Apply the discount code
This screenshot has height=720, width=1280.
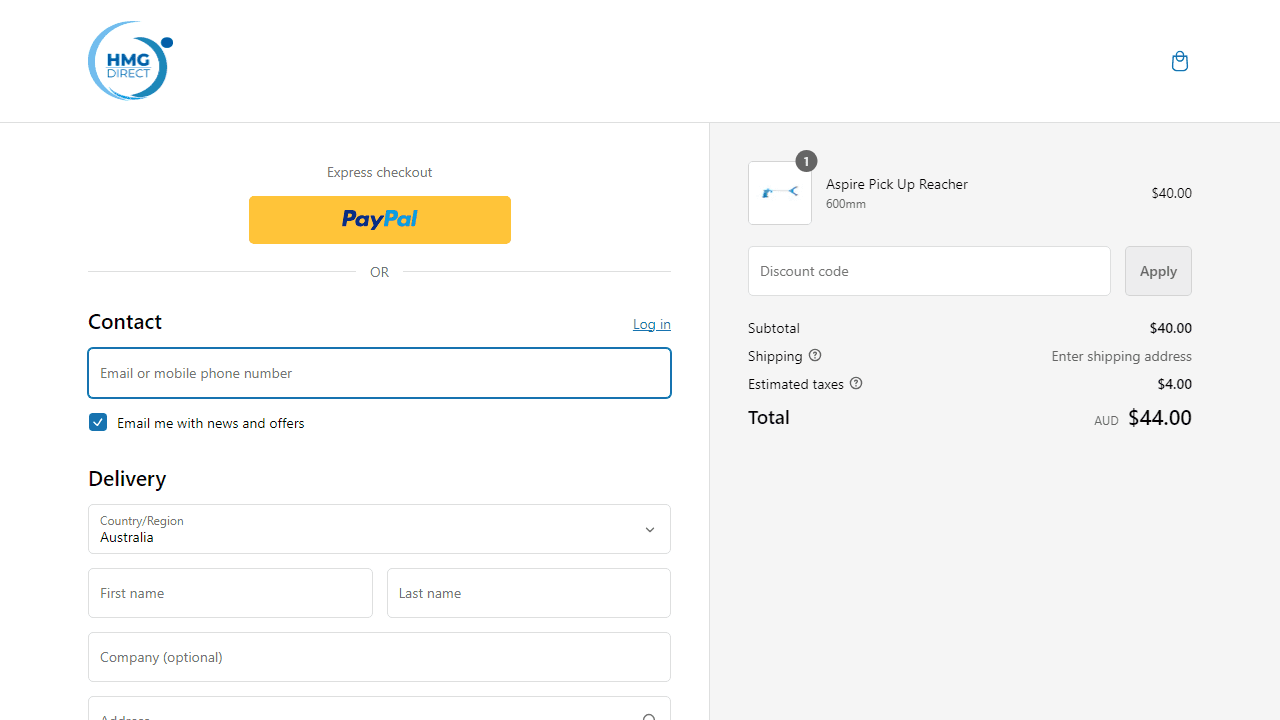(x=1158, y=271)
